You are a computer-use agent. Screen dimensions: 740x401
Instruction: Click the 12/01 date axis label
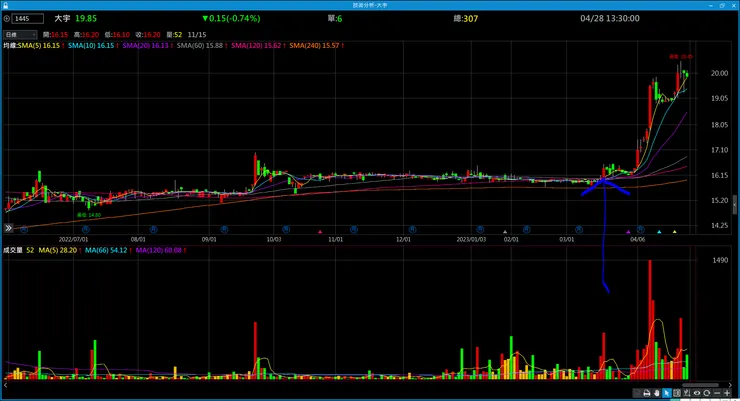(403, 240)
